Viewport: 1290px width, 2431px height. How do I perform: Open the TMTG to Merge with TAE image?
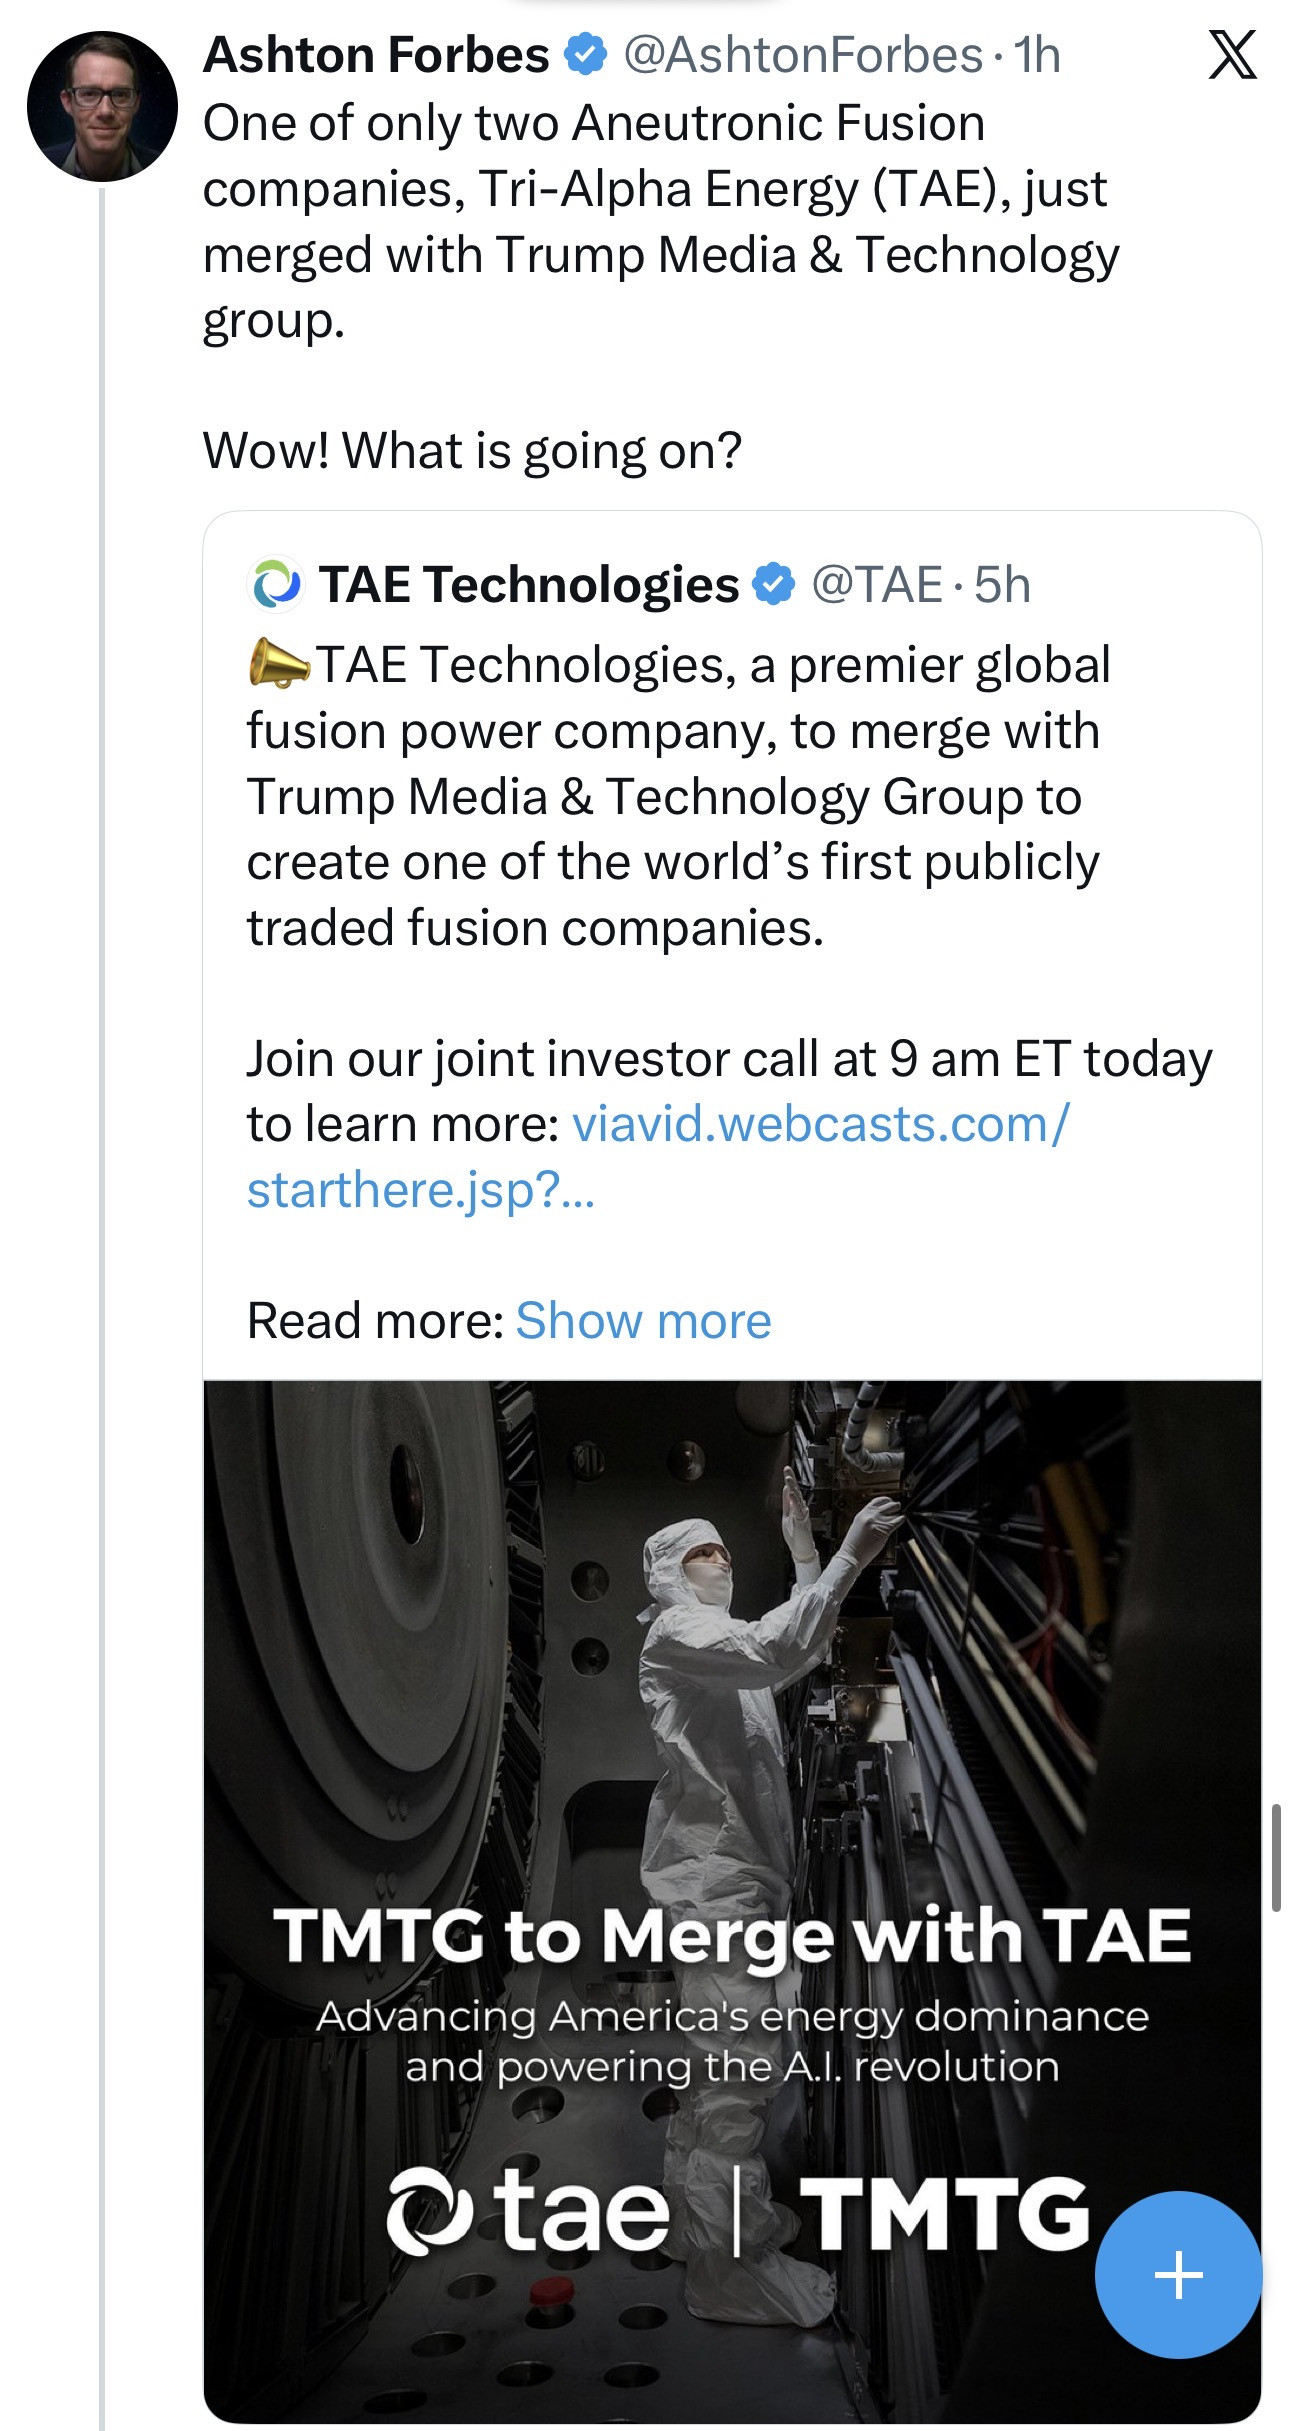point(732,1700)
